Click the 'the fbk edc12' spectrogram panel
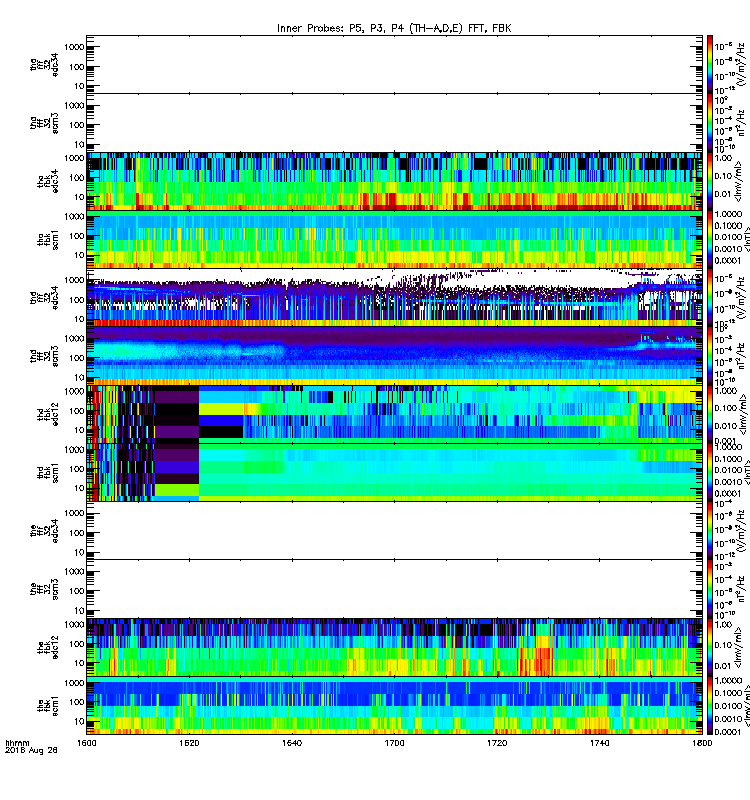The image size is (750, 800). coord(394,647)
